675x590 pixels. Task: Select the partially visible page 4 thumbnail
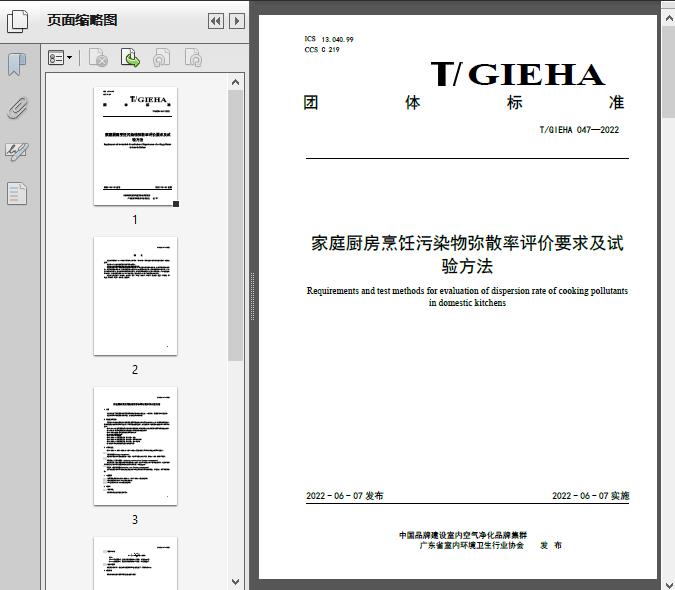(x=135, y=563)
